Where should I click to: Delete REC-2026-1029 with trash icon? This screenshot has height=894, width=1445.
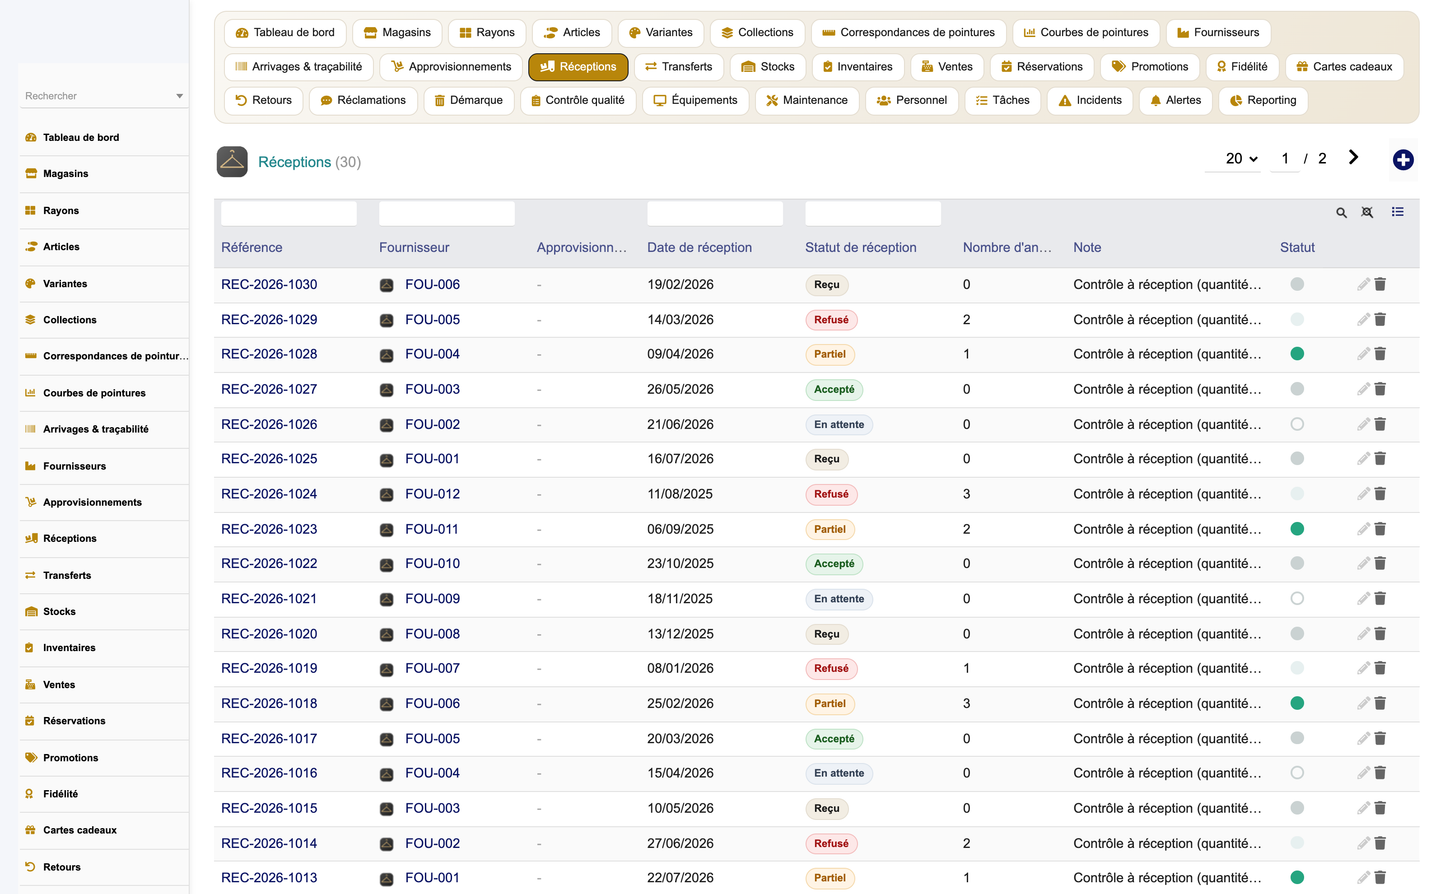point(1380,319)
